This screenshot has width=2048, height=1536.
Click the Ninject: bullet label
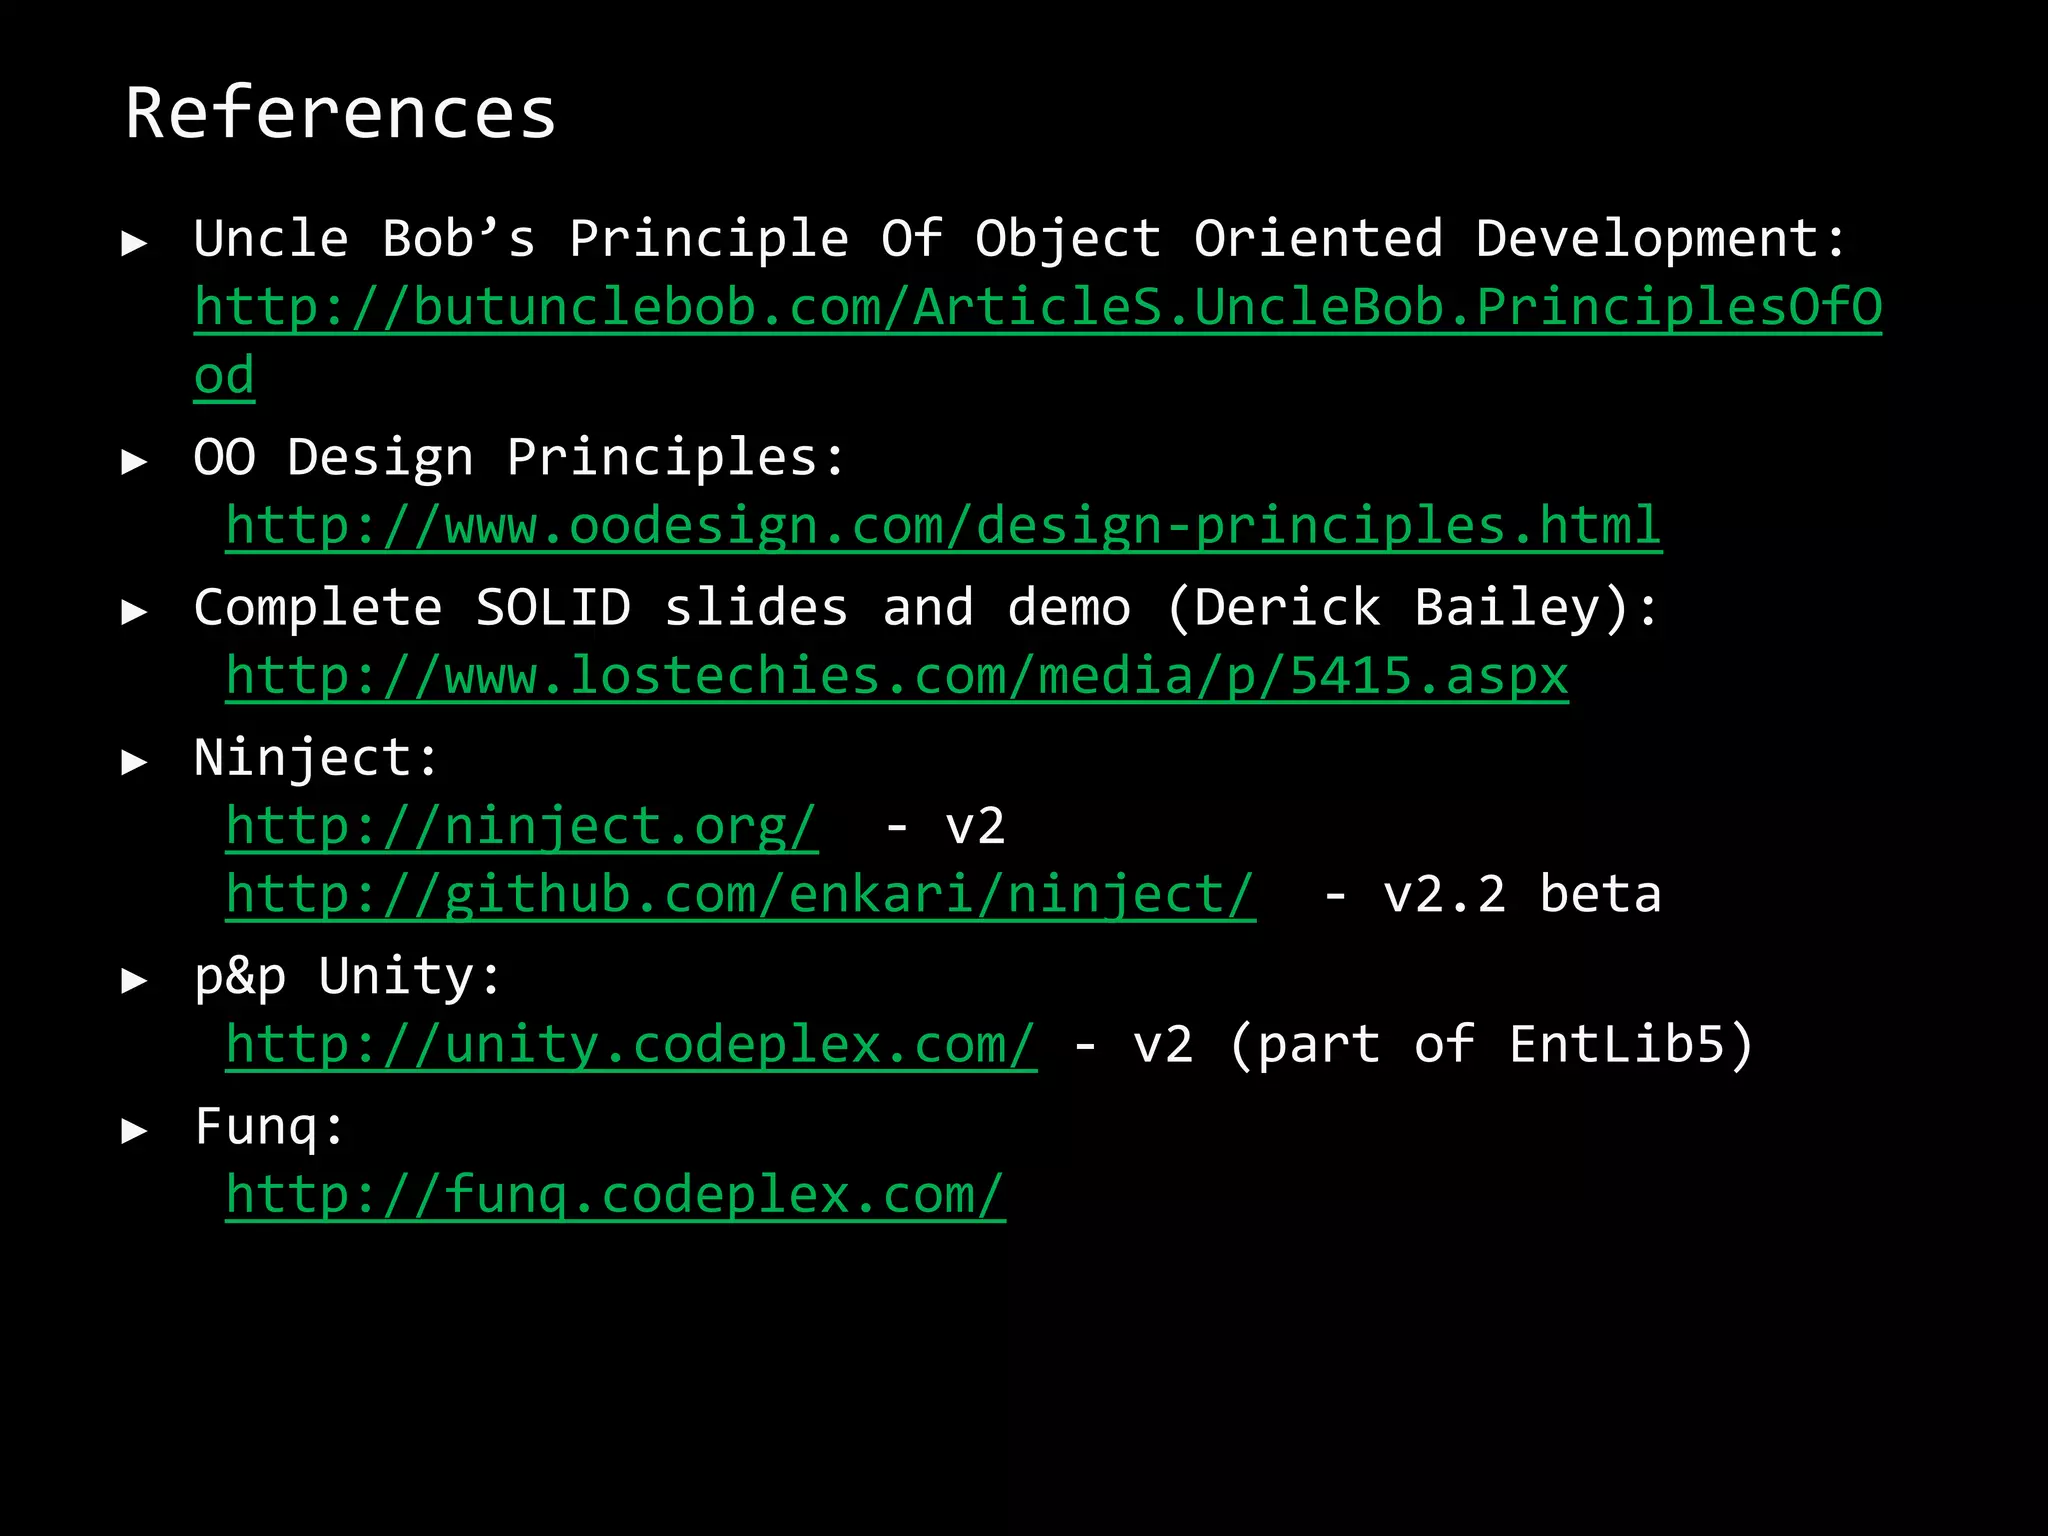316,758
